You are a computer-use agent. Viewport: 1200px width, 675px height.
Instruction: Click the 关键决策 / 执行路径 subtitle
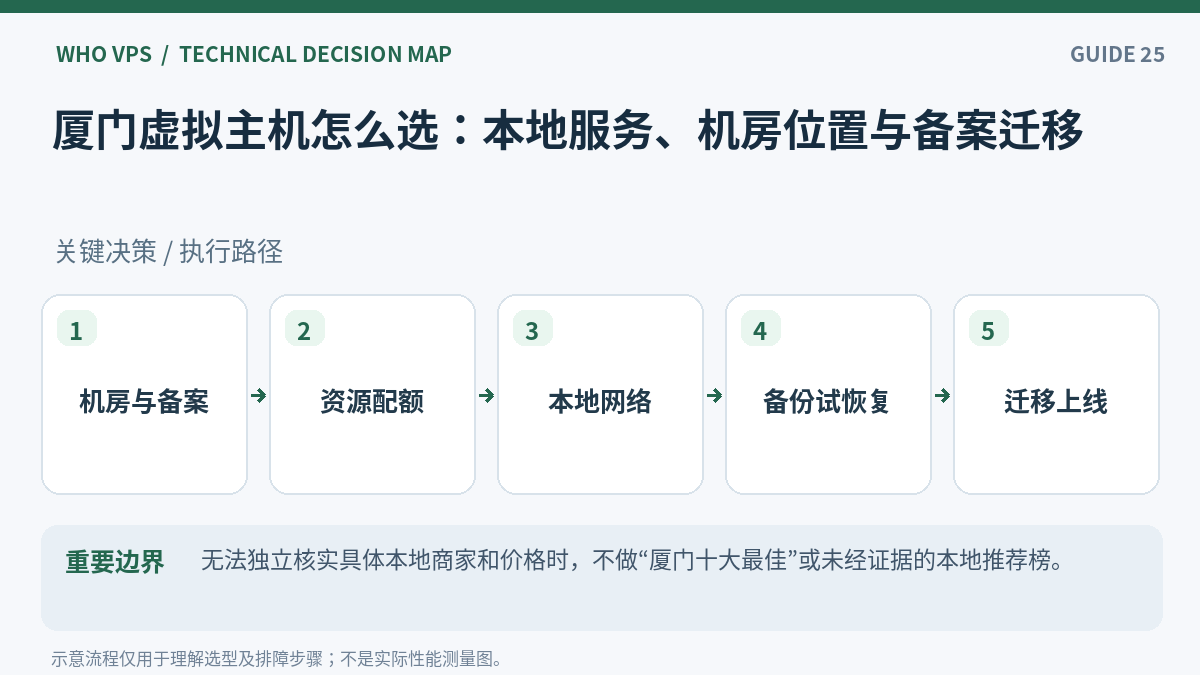[169, 252]
